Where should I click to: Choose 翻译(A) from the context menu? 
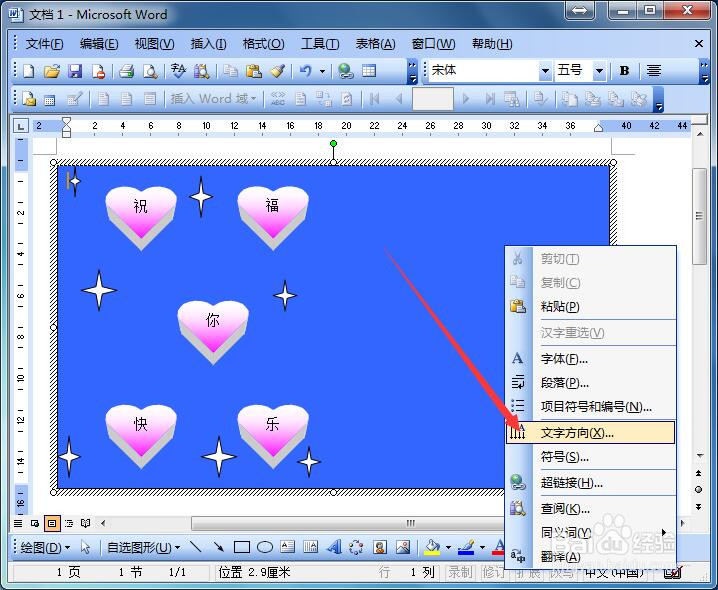click(590, 556)
